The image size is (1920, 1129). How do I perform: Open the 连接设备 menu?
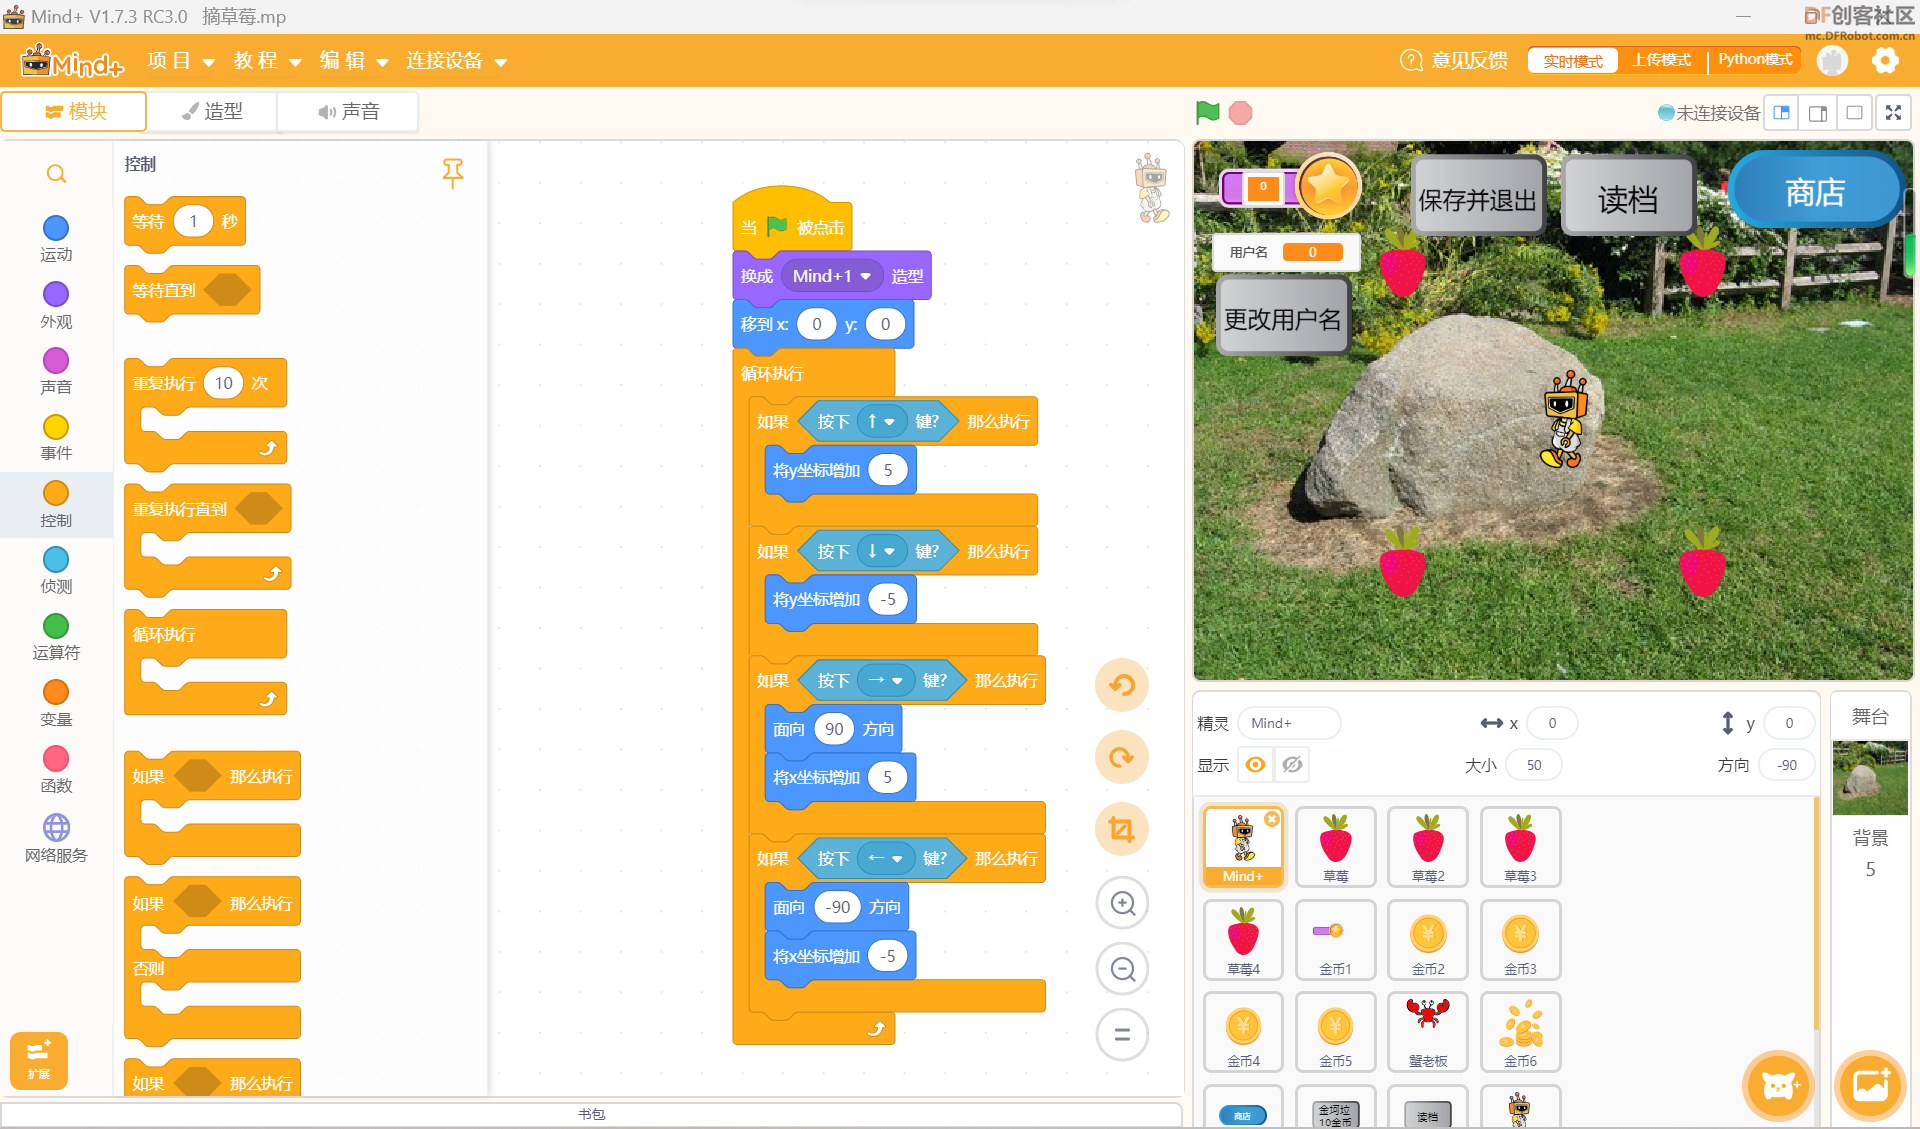[x=457, y=61]
